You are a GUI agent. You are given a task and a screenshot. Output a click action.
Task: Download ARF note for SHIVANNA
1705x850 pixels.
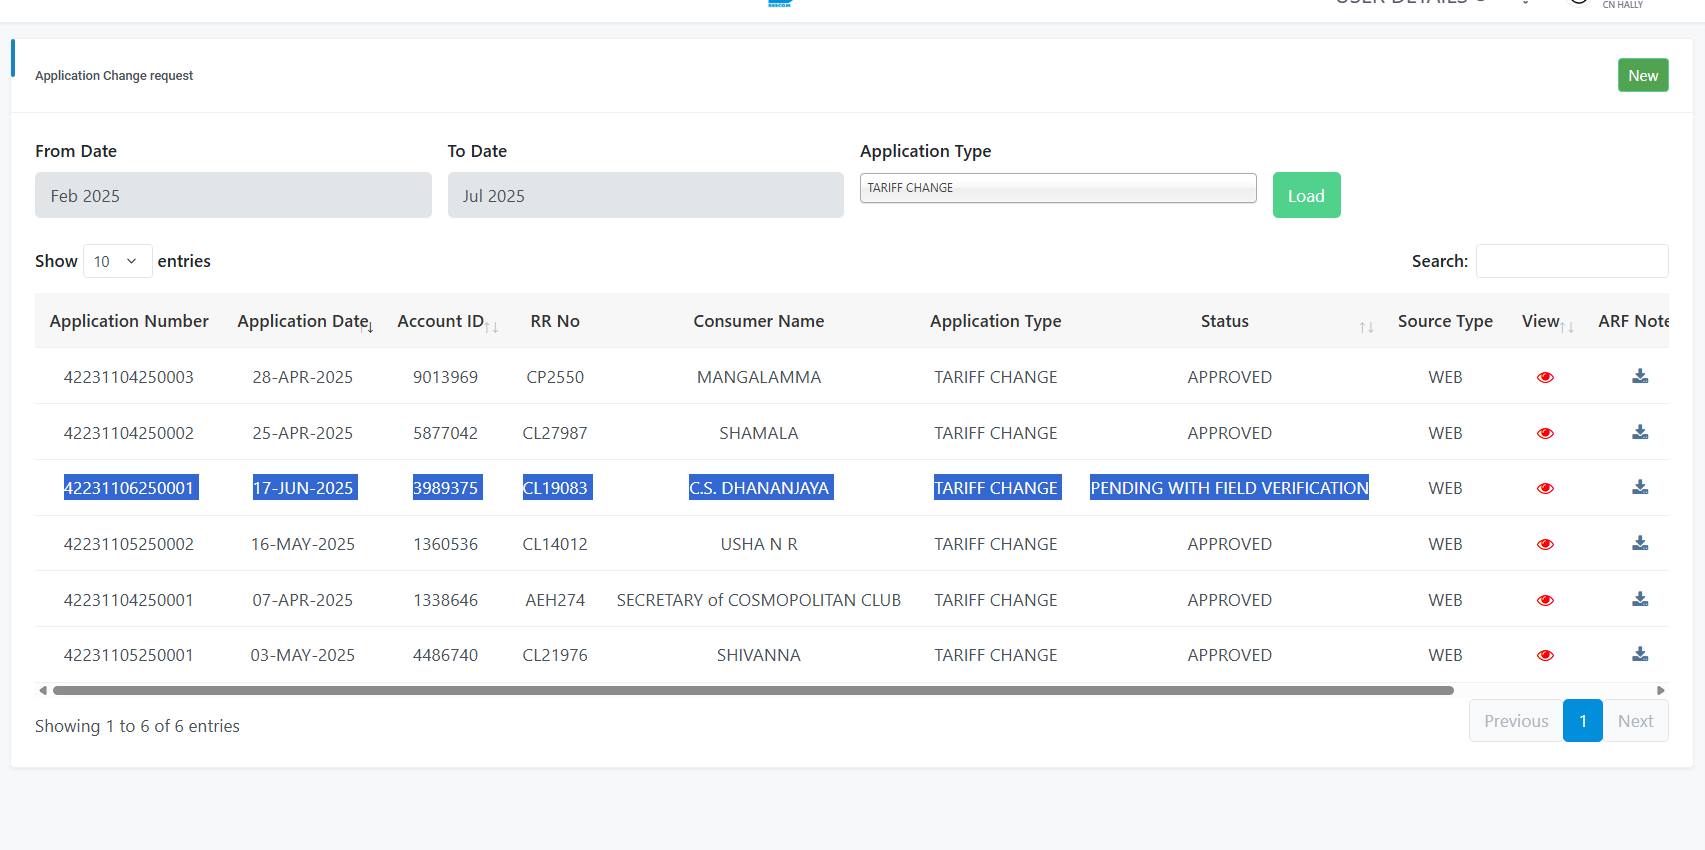tap(1640, 654)
